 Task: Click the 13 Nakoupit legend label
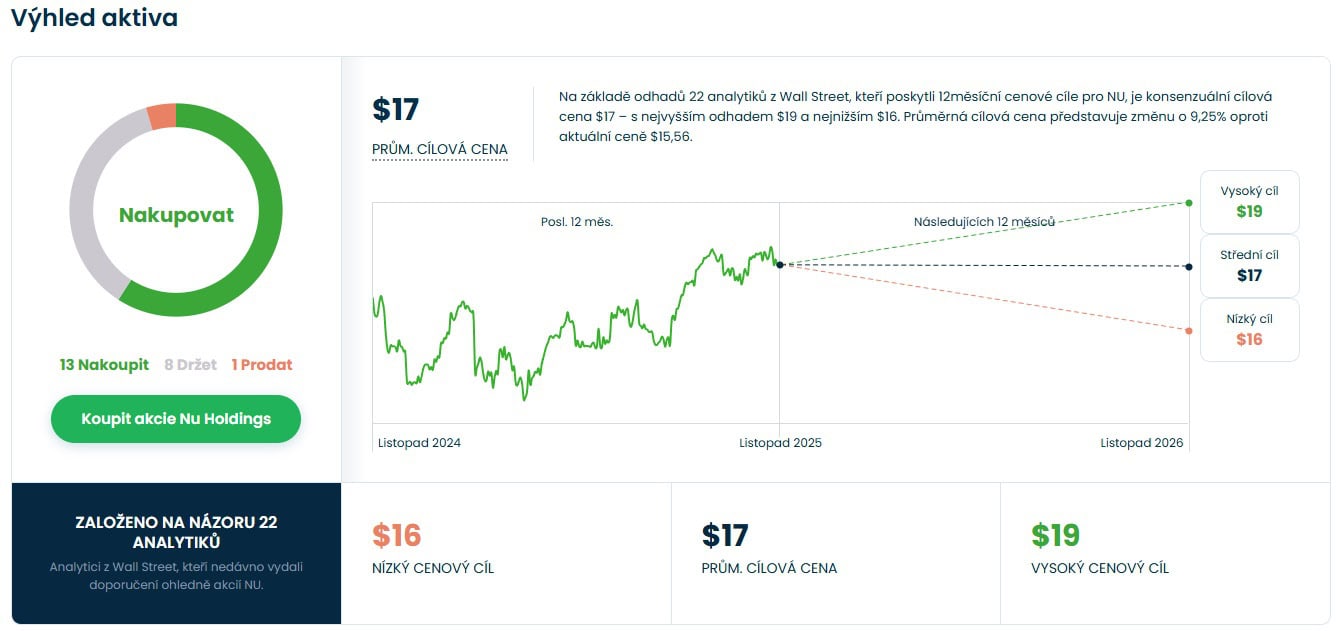click(104, 365)
